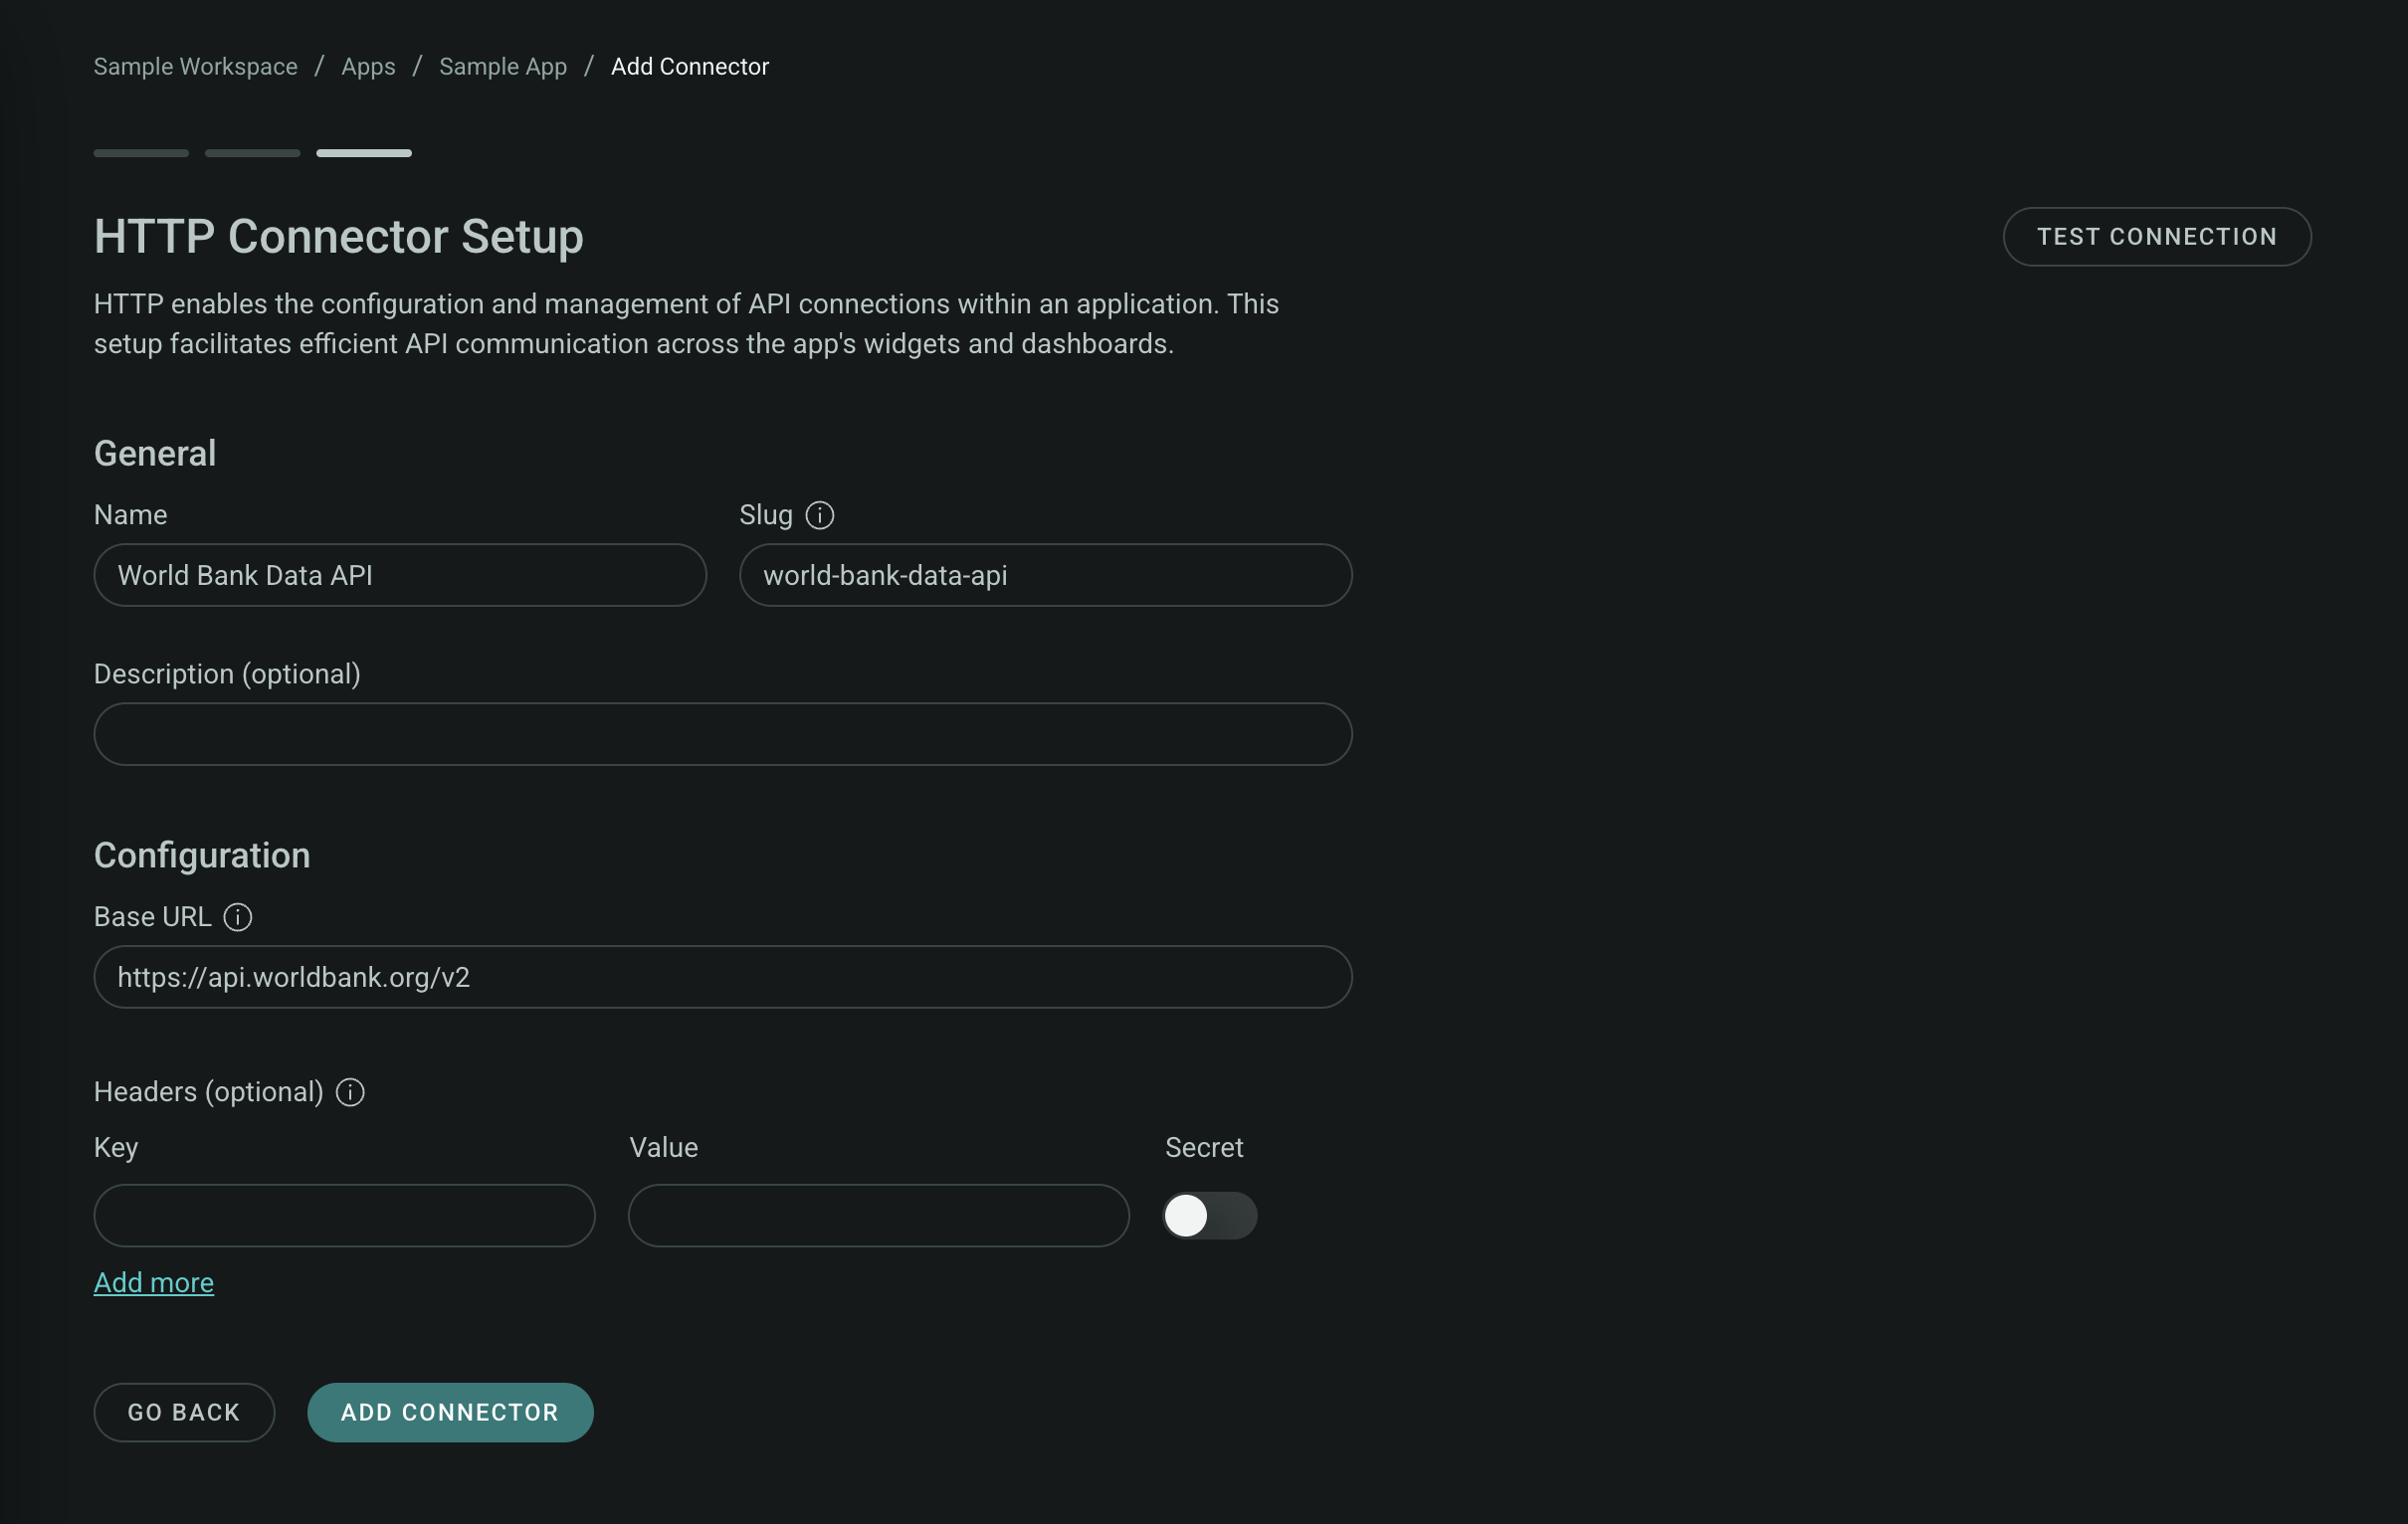Click the Test Connection button
2408x1524 pixels.
coord(2156,237)
